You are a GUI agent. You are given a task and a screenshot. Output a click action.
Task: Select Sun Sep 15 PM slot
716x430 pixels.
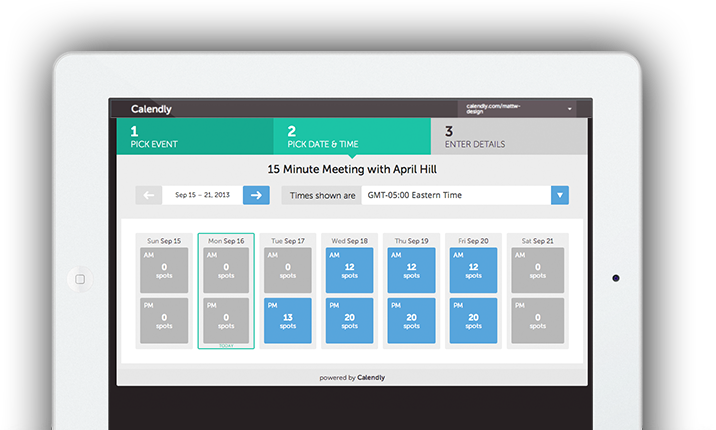click(164, 320)
